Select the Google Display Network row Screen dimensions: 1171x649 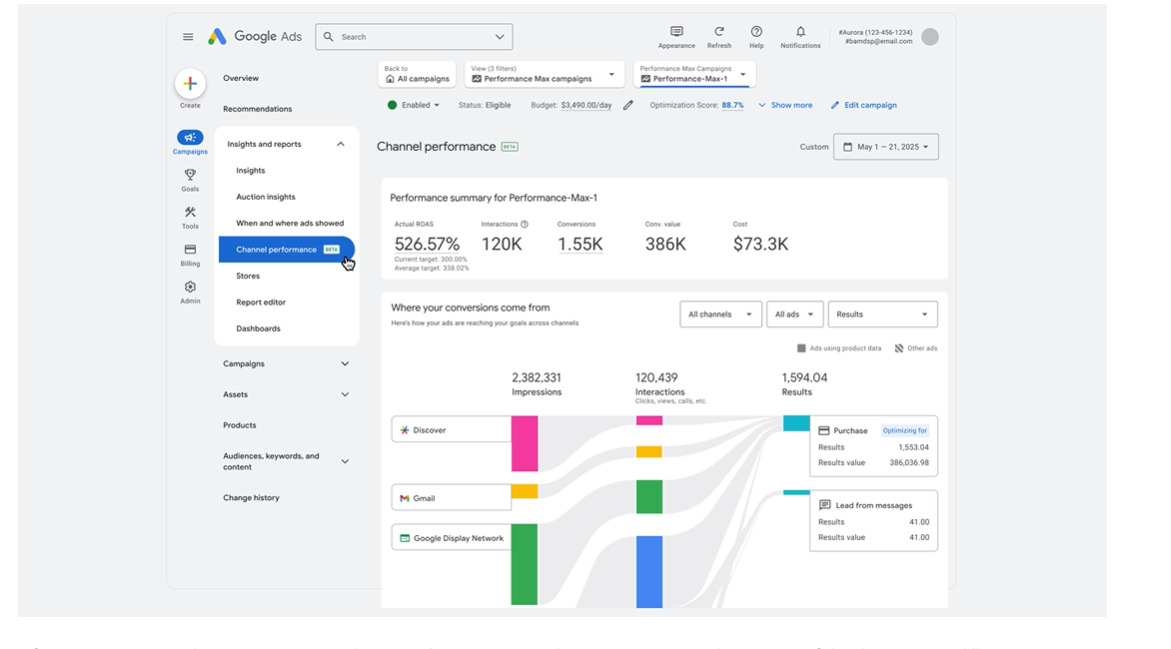tap(452, 538)
